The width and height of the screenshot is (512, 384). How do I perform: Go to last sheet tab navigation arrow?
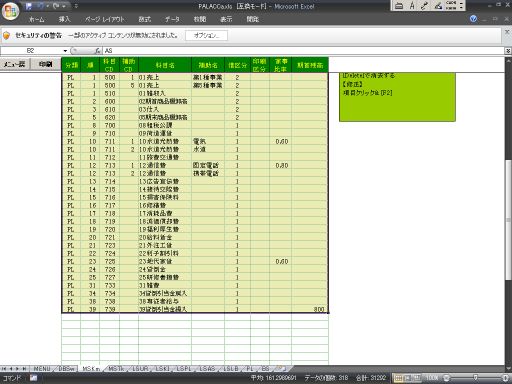[x=24, y=369]
